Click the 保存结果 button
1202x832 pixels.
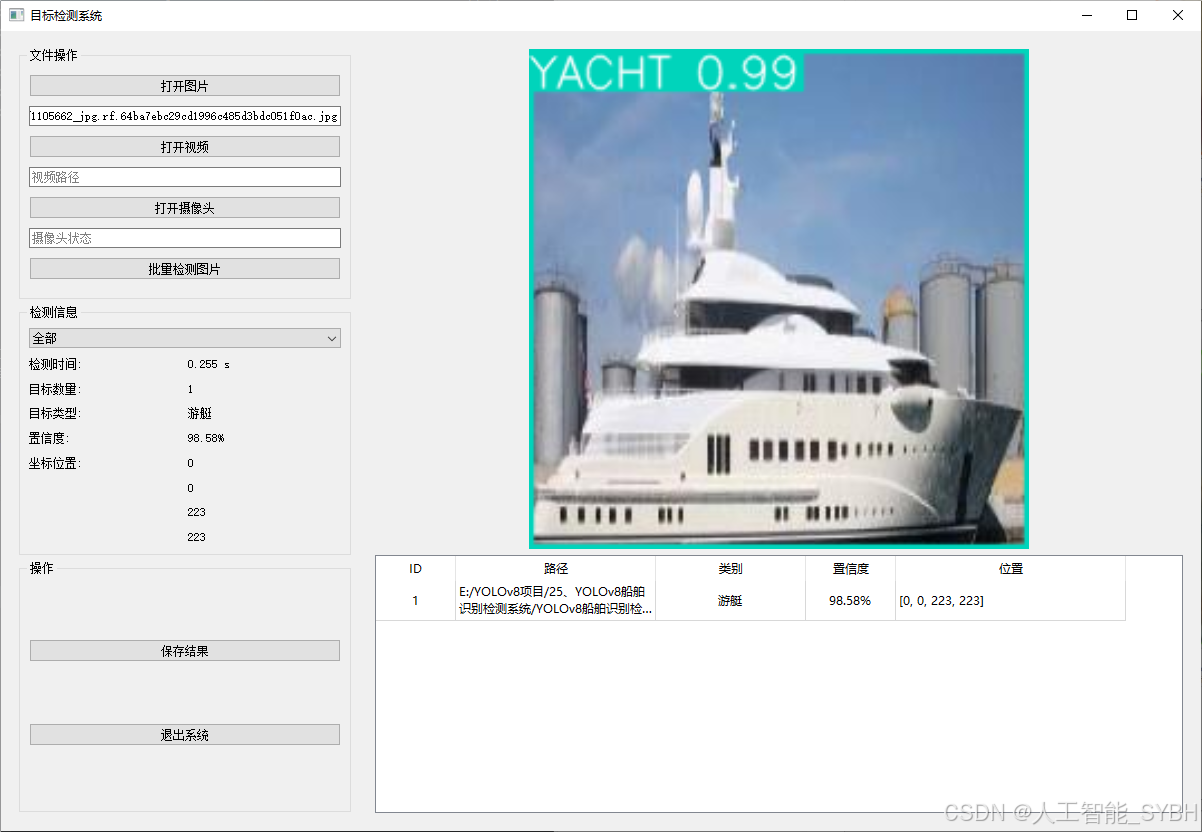tap(185, 651)
